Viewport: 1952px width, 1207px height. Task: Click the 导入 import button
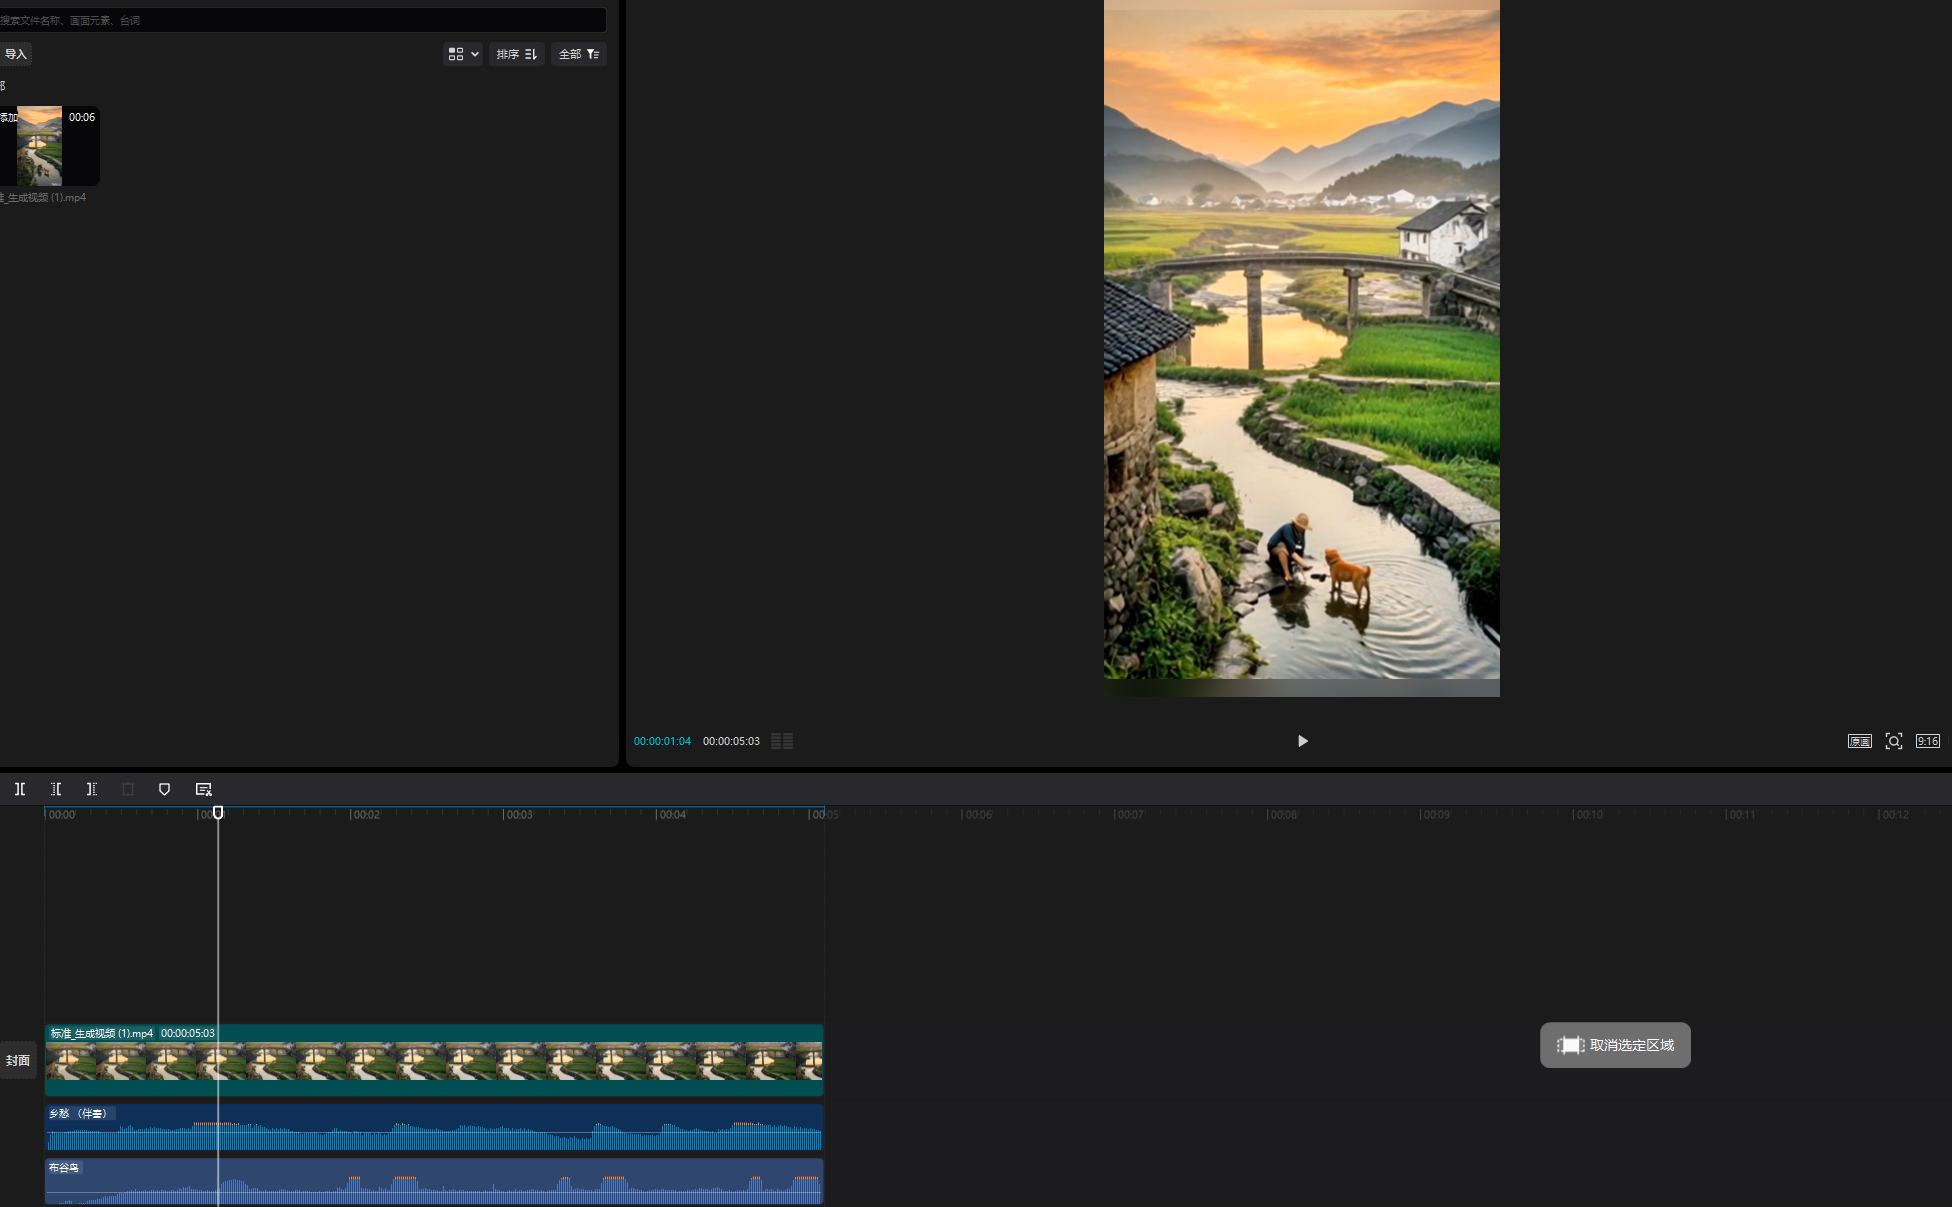16,54
